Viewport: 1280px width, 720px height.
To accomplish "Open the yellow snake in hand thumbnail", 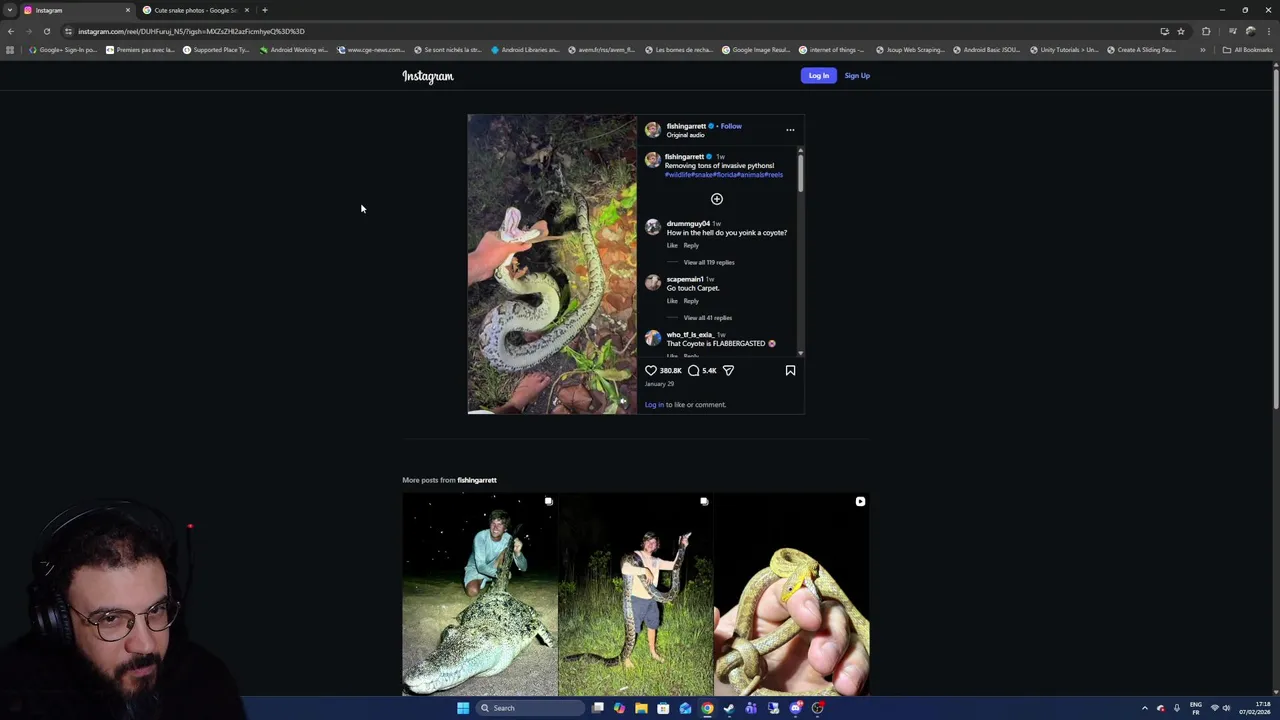I will pos(791,594).
